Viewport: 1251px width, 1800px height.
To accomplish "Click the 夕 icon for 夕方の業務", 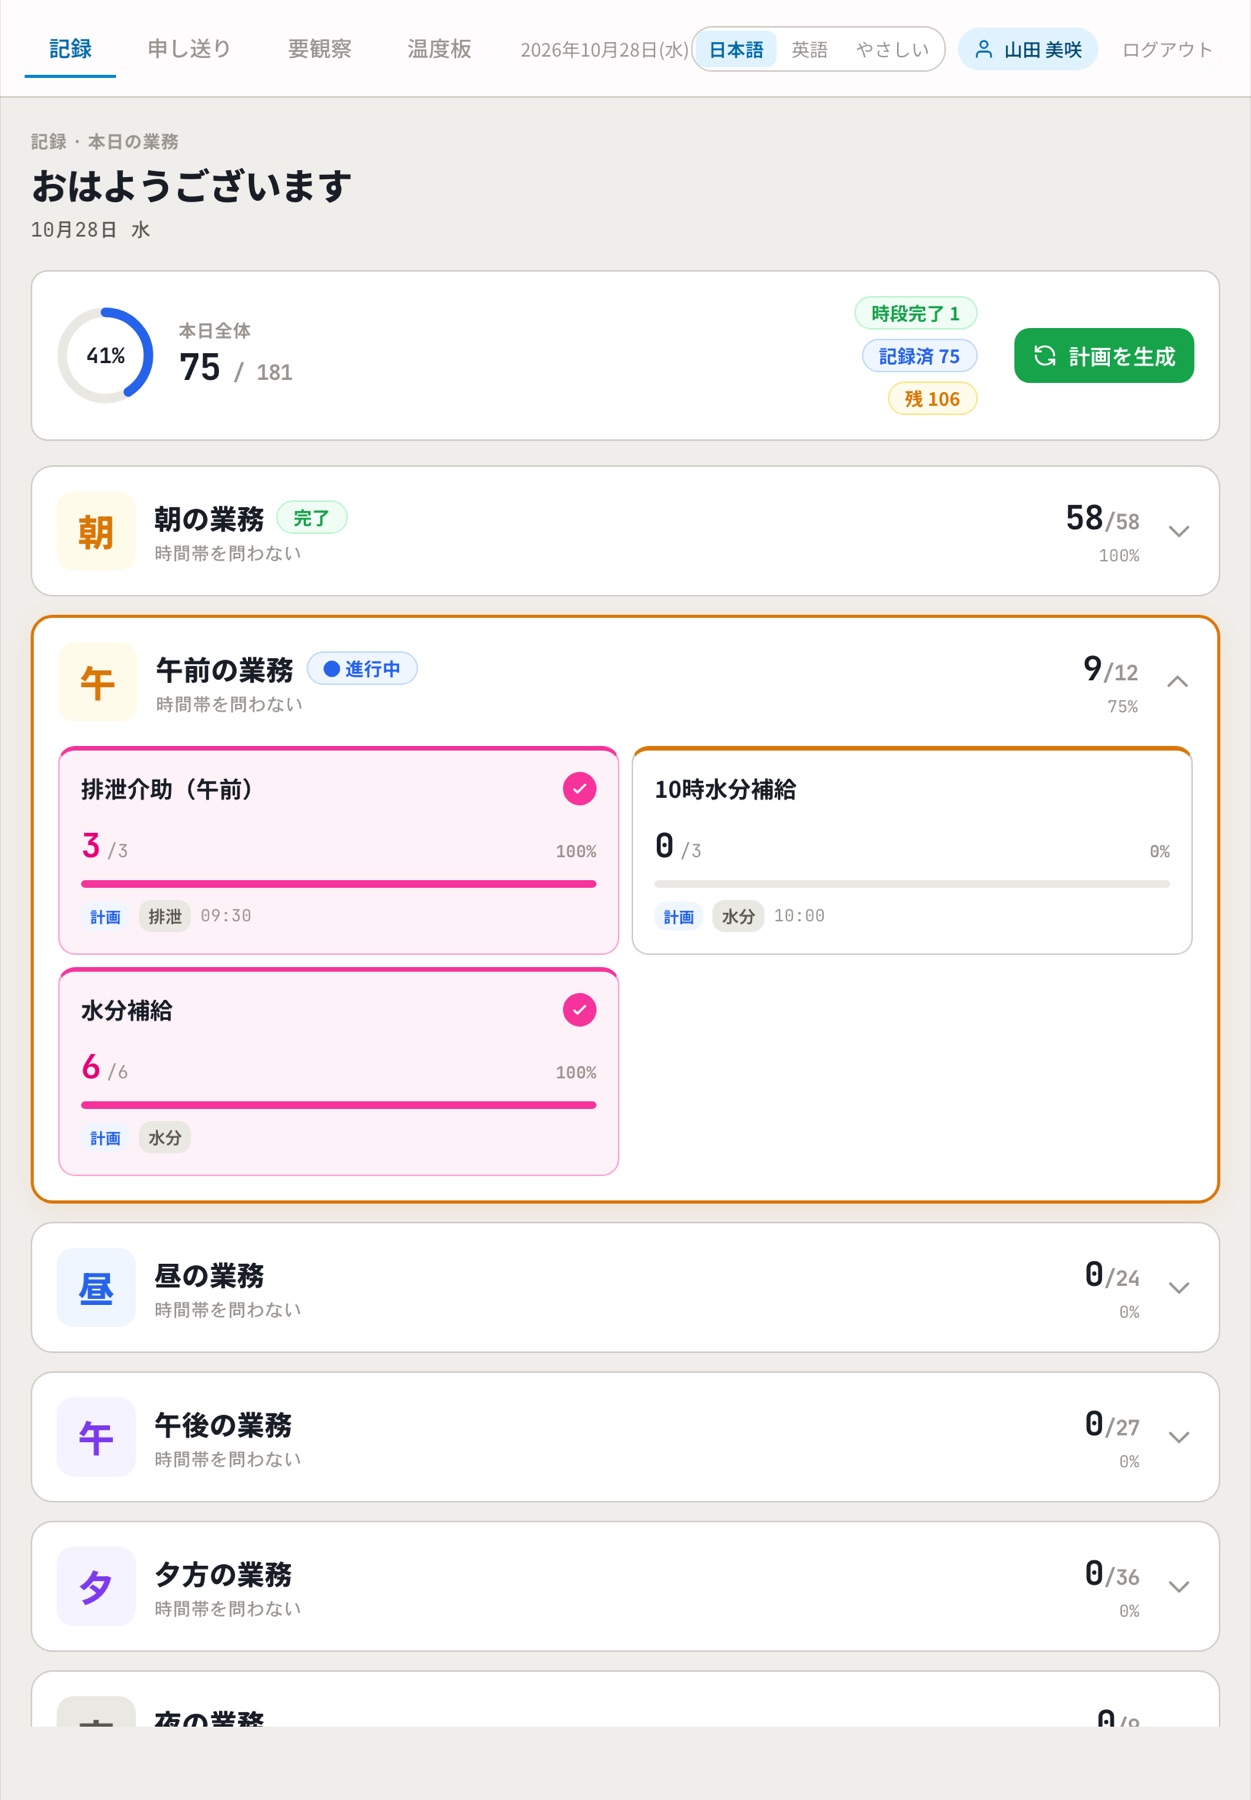I will pos(96,1586).
